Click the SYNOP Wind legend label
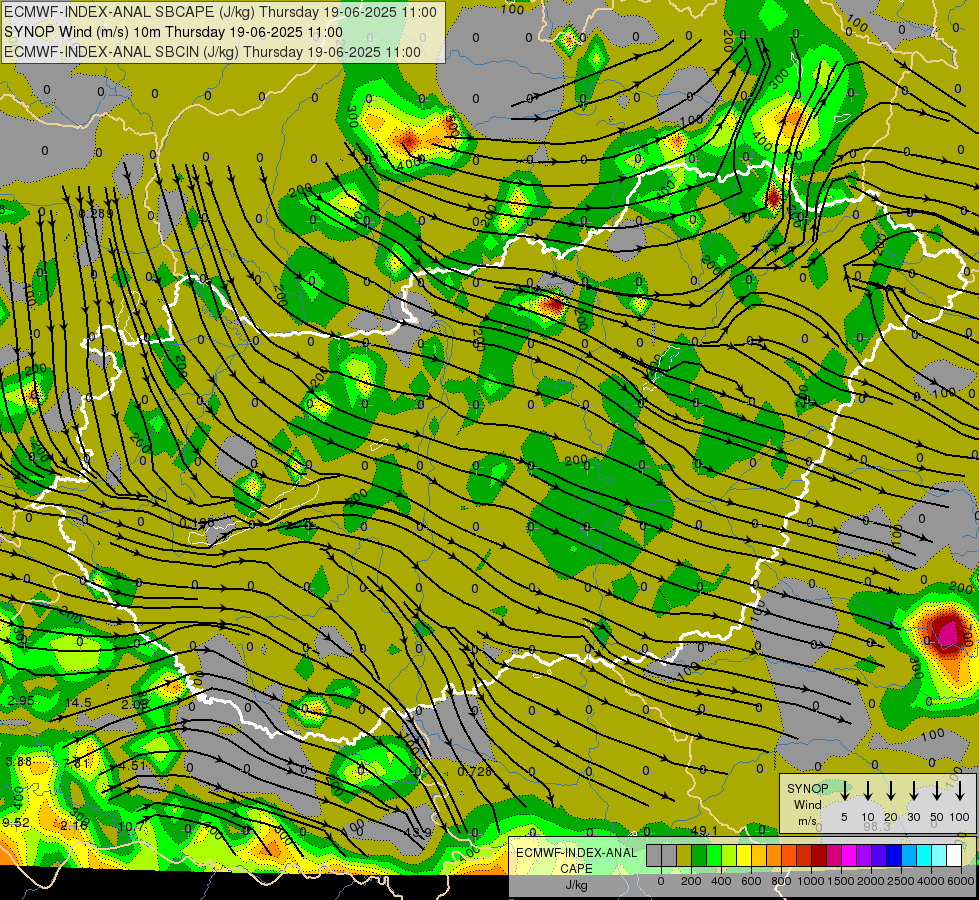This screenshot has width=979, height=900. [807, 796]
